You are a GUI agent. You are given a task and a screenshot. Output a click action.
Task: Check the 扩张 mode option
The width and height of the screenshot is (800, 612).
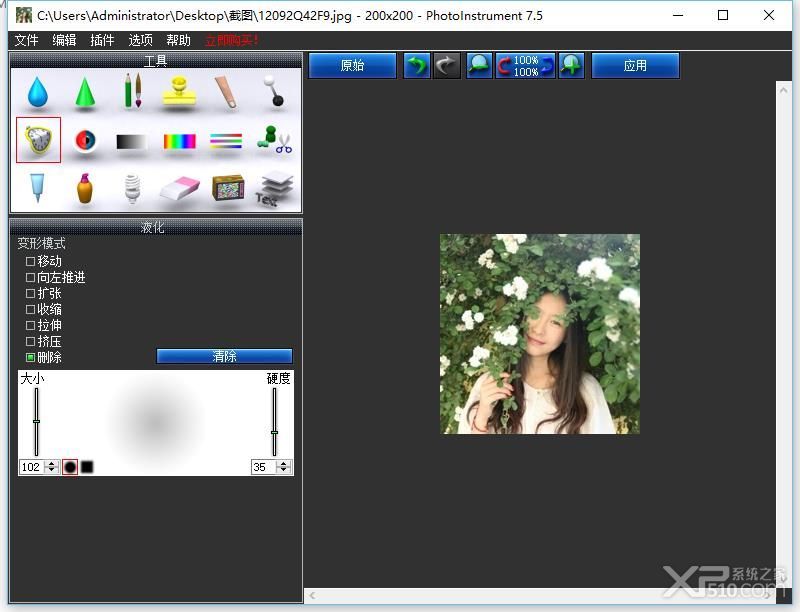pos(31,293)
